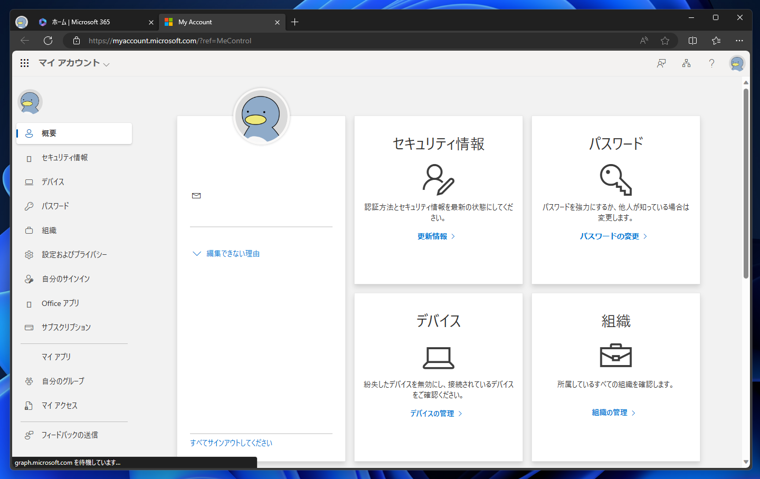Open the help question mark icon
Viewport: 760px width, 479px height.
(x=711, y=63)
